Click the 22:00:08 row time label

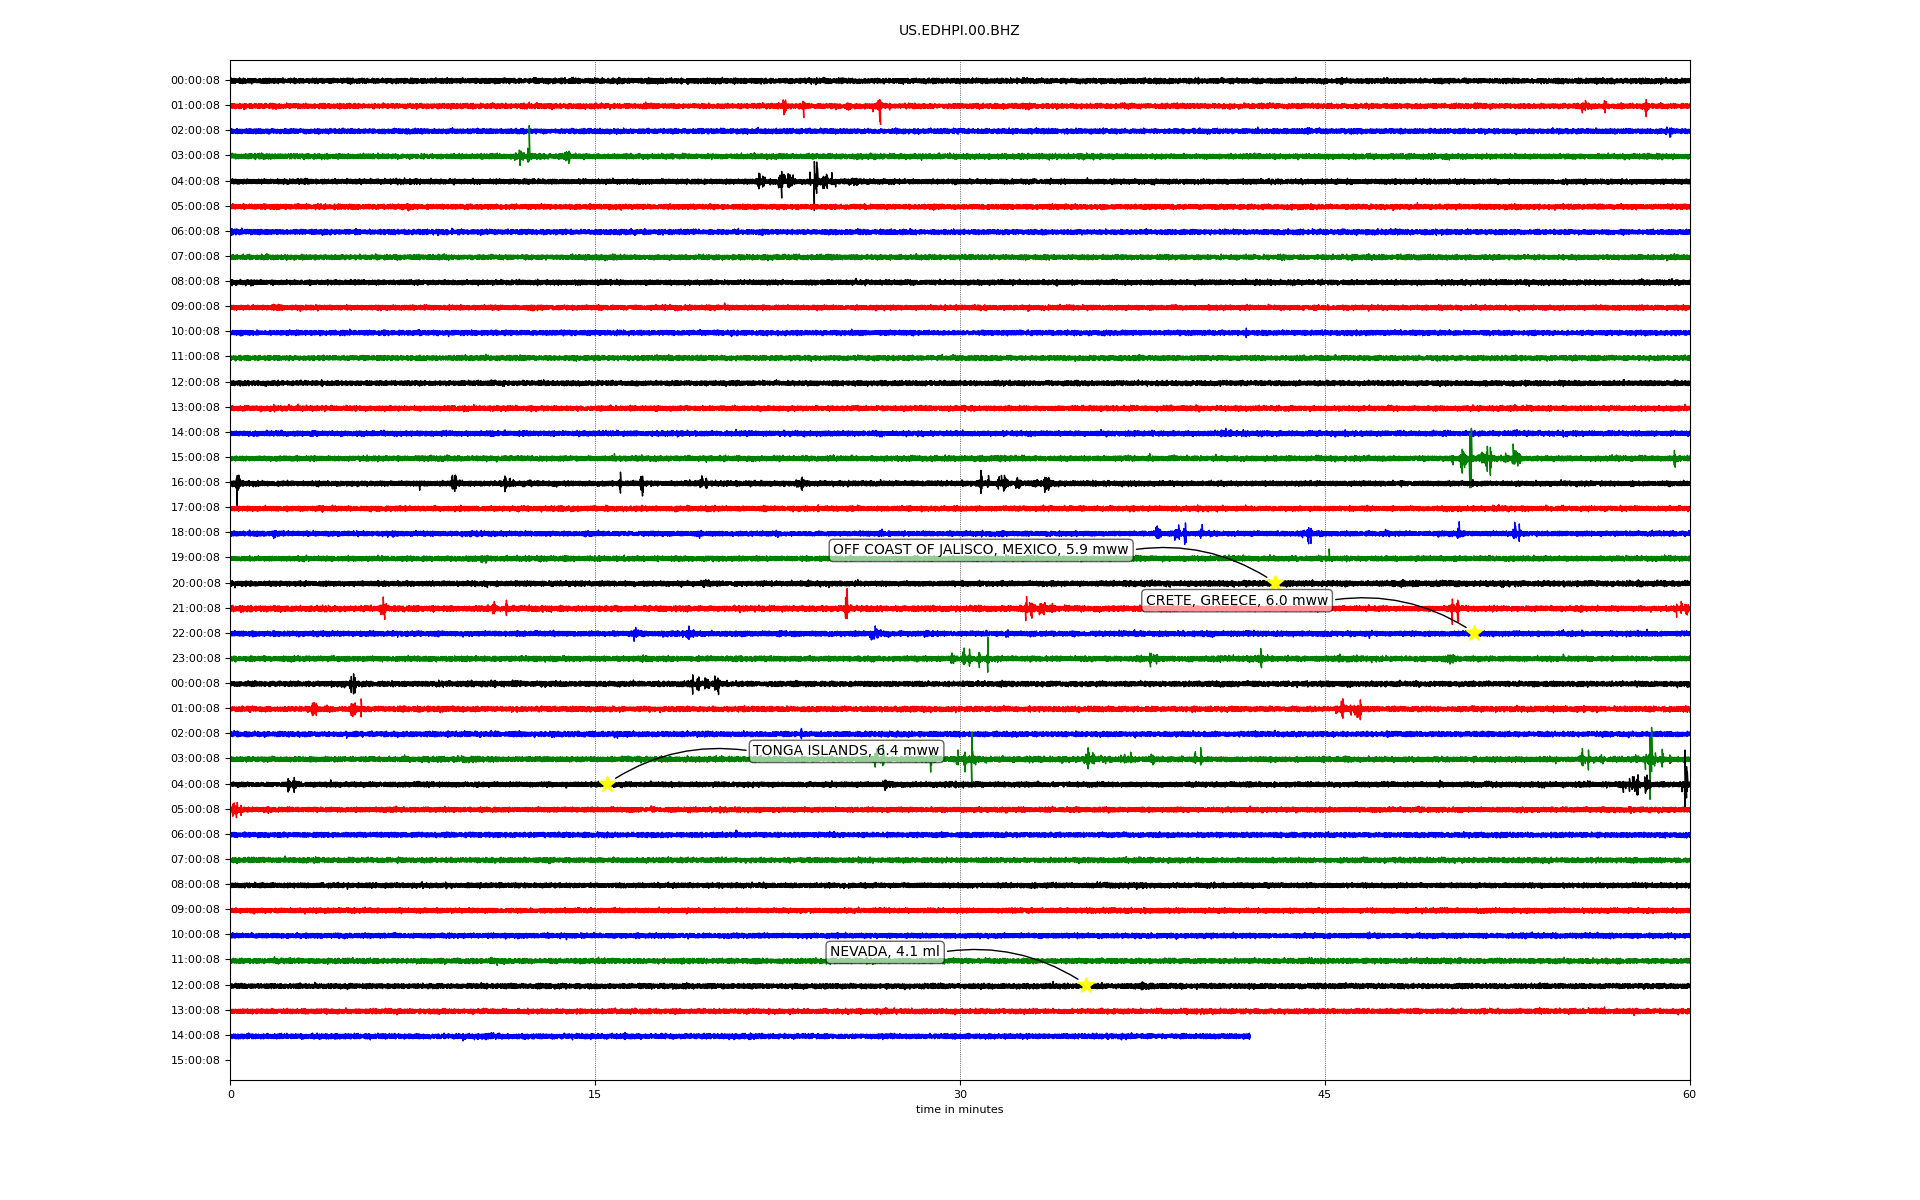click(x=195, y=634)
